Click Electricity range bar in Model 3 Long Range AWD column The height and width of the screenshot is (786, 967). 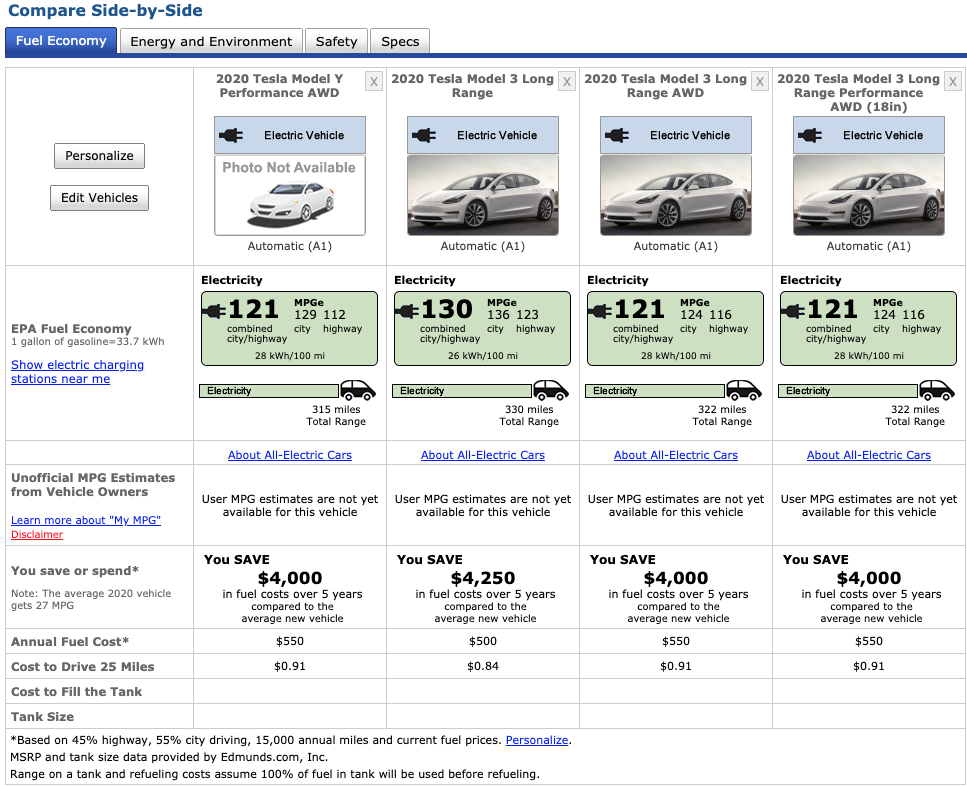pyautogui.click(x=655, y=391)
